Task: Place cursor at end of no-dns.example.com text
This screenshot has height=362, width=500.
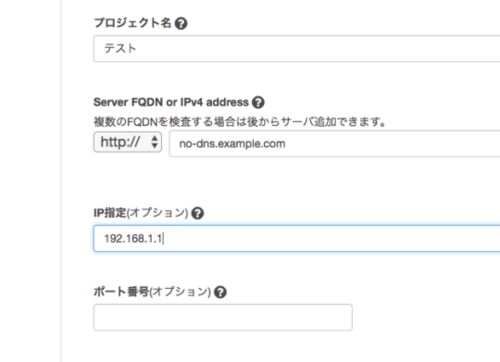Action: click(x=286, y=144)
